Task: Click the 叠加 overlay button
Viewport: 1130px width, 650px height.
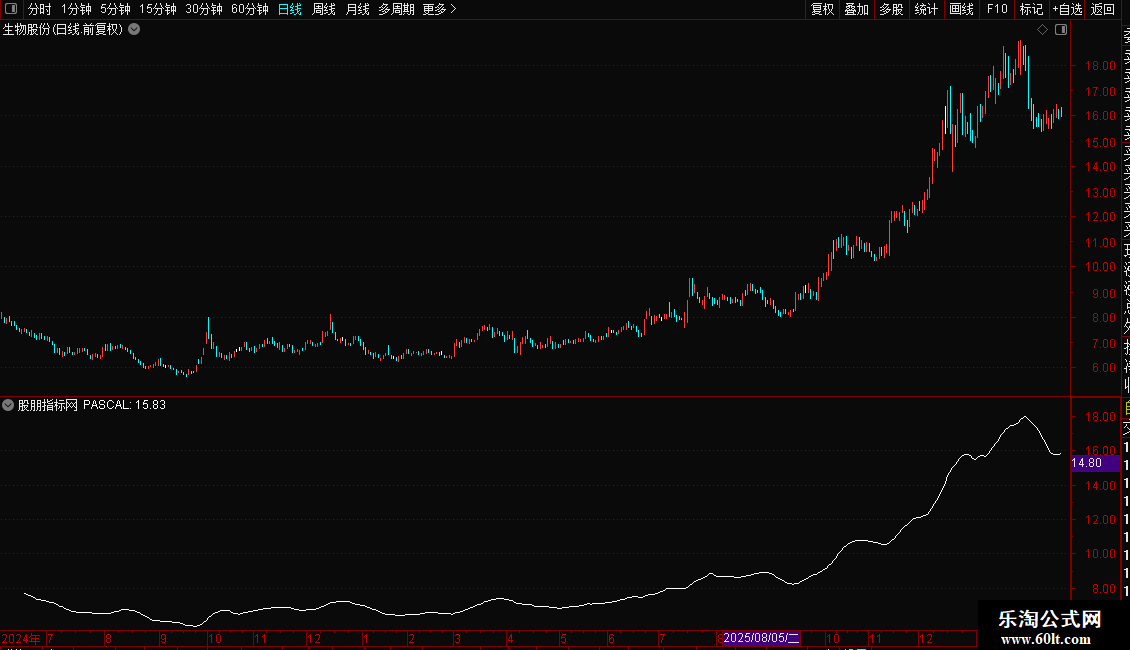Action: (857, 9)
